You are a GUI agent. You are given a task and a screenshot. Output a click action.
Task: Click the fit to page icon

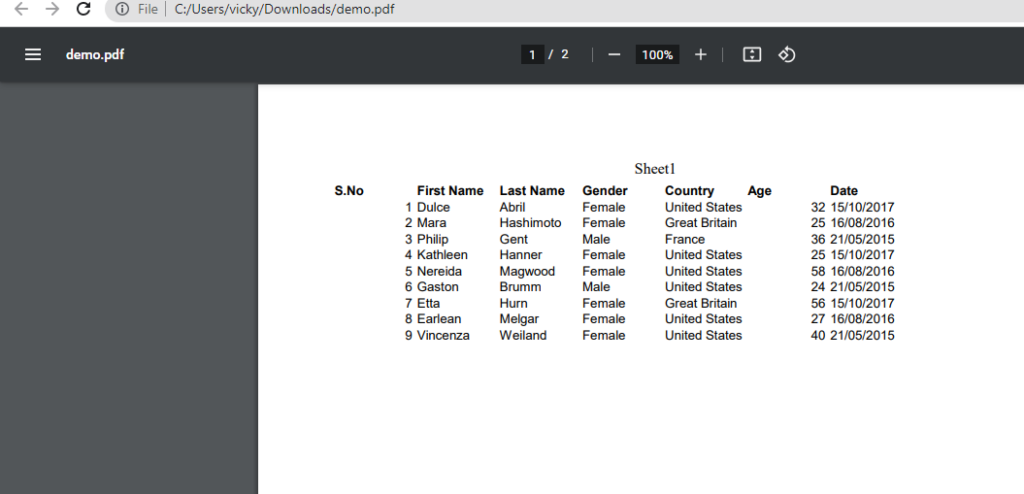[752, 55]
